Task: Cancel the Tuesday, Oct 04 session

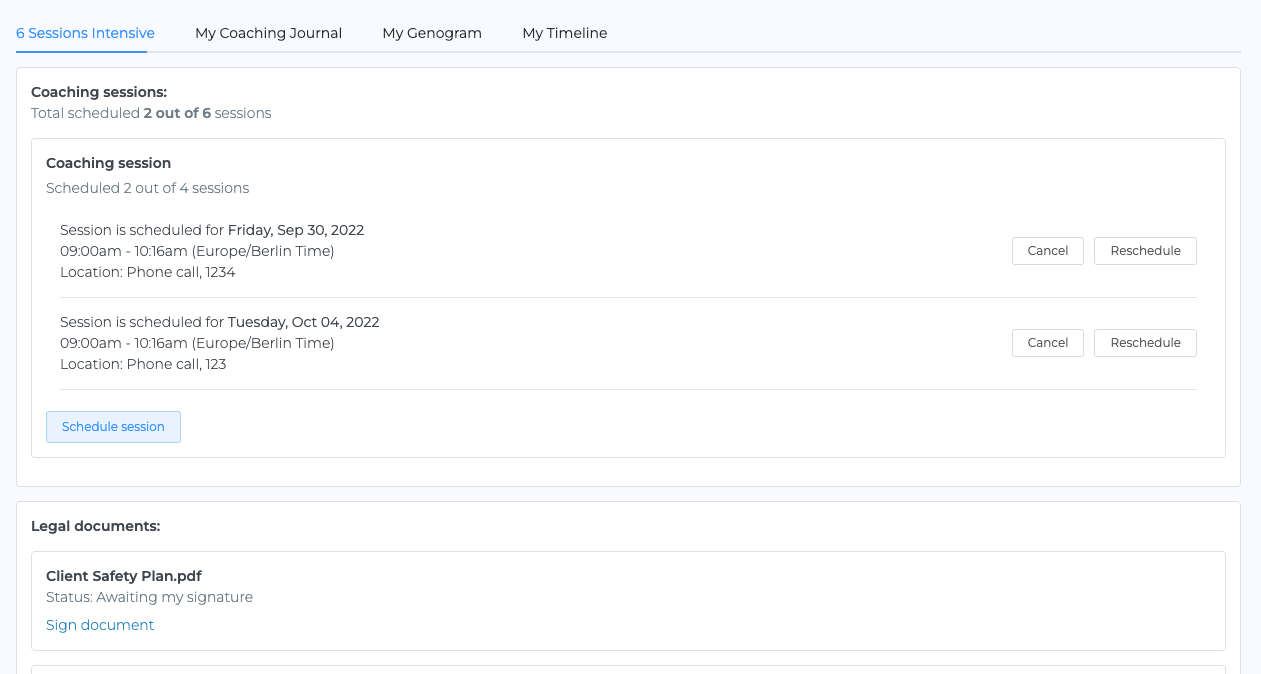Action: point(1047,343)
